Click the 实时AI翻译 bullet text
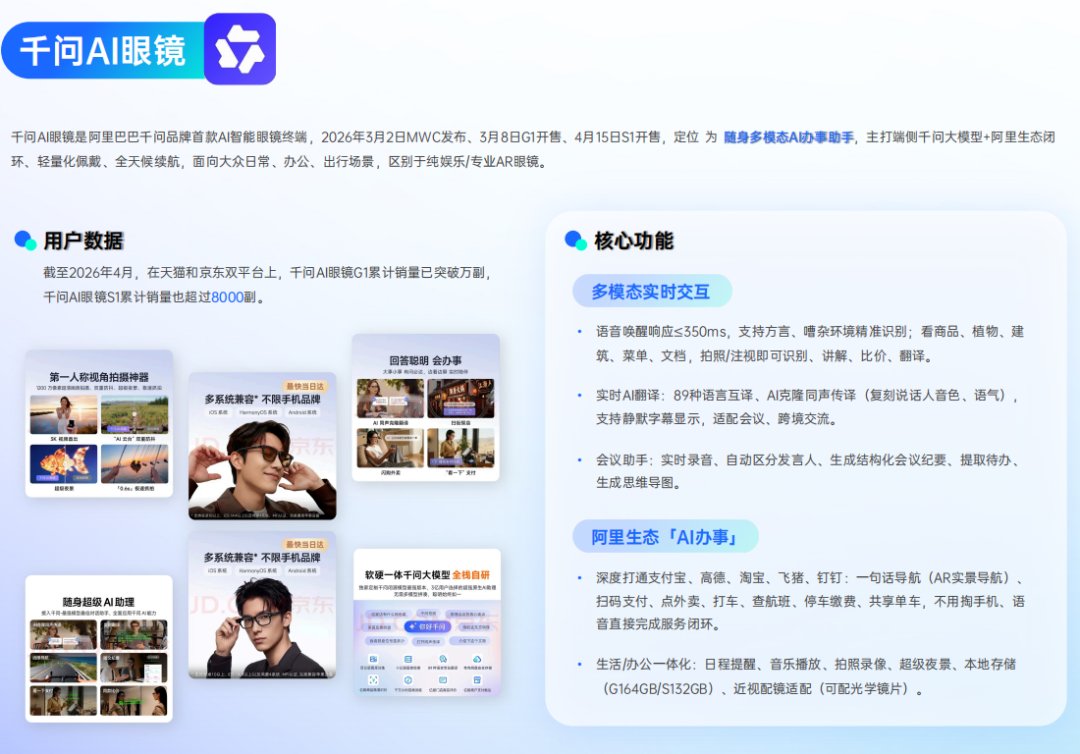The height and width of the screenshot is (754, 1080). point(807,407)
